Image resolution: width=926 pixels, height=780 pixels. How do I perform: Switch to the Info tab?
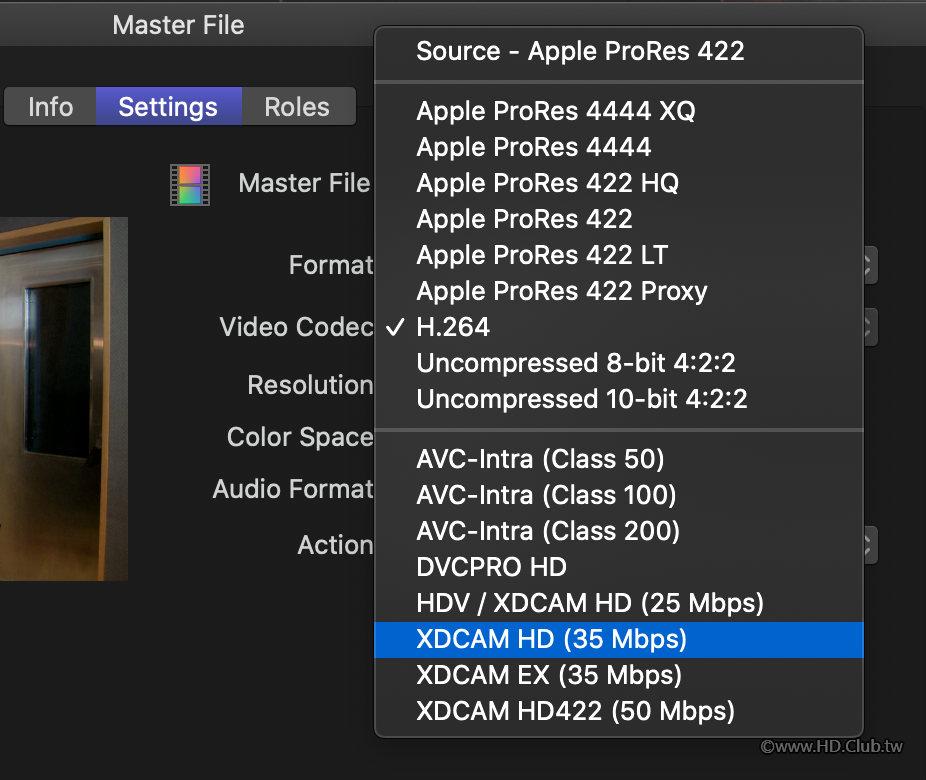click(50, 107)
